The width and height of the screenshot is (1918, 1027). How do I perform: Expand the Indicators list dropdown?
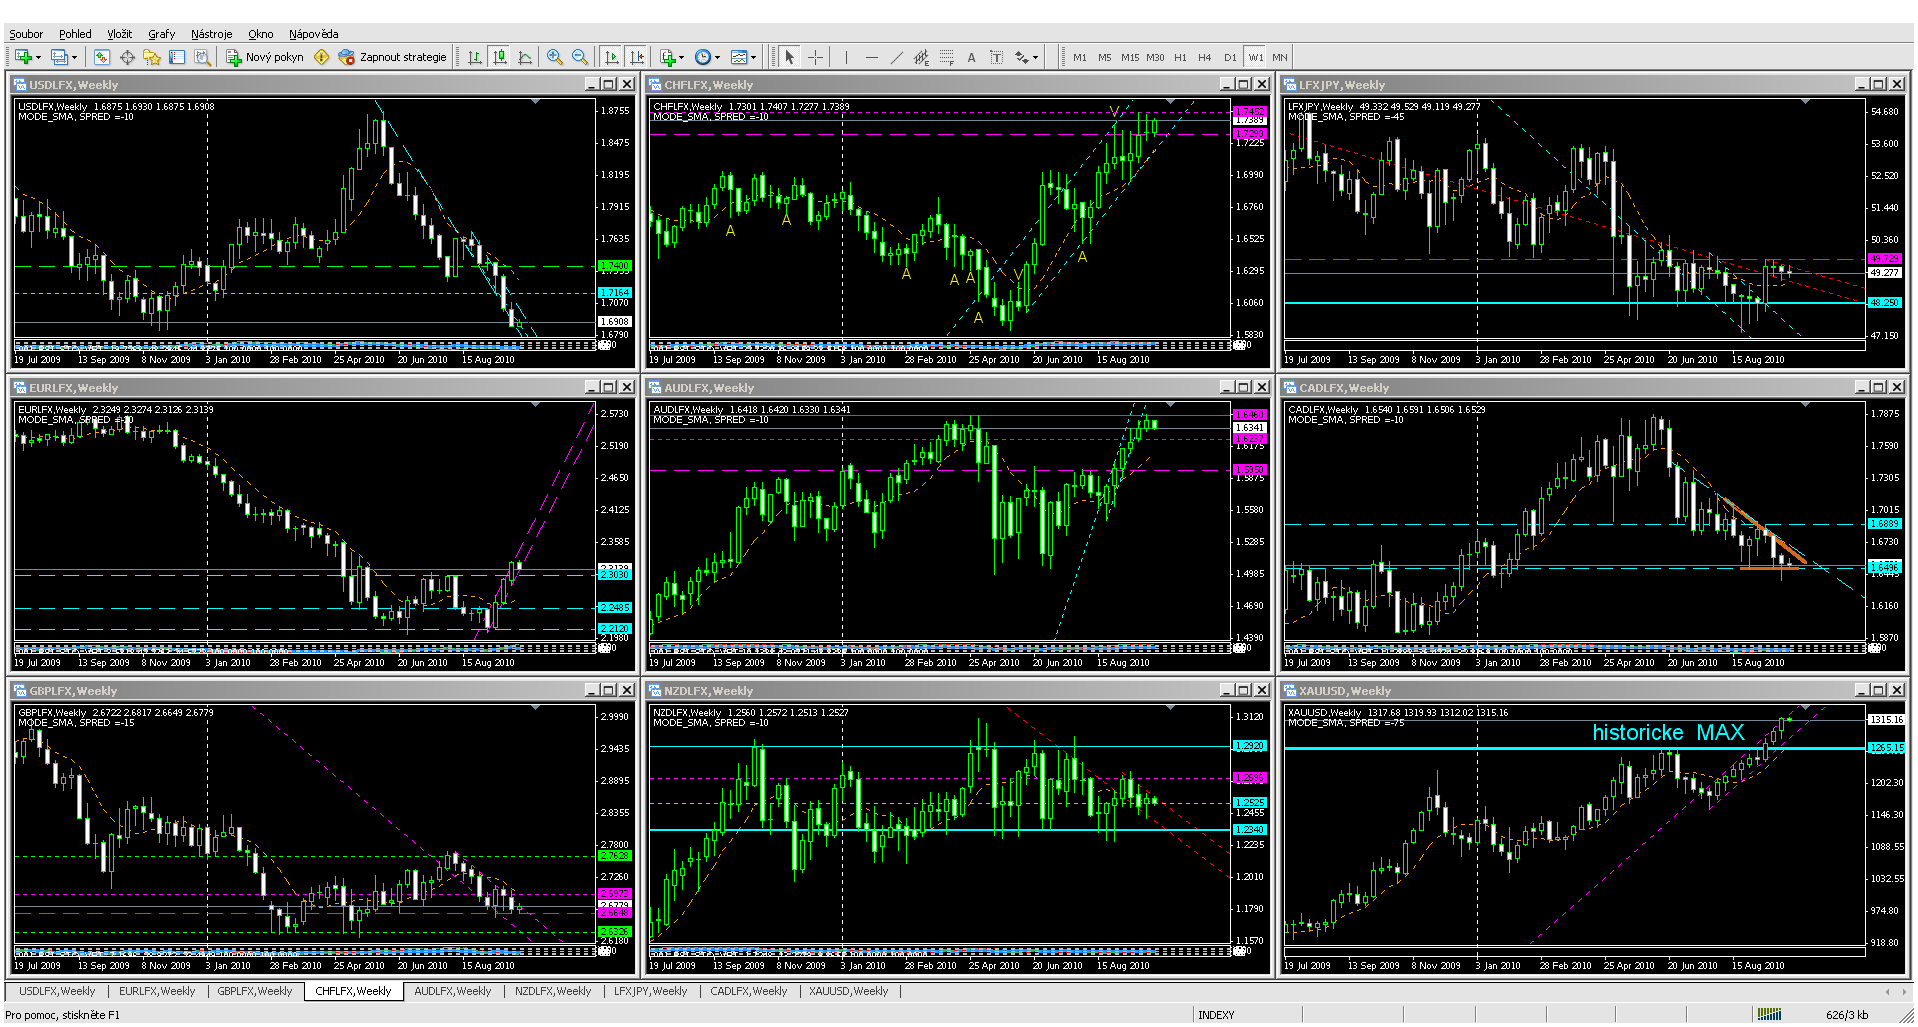coord(681,57)
